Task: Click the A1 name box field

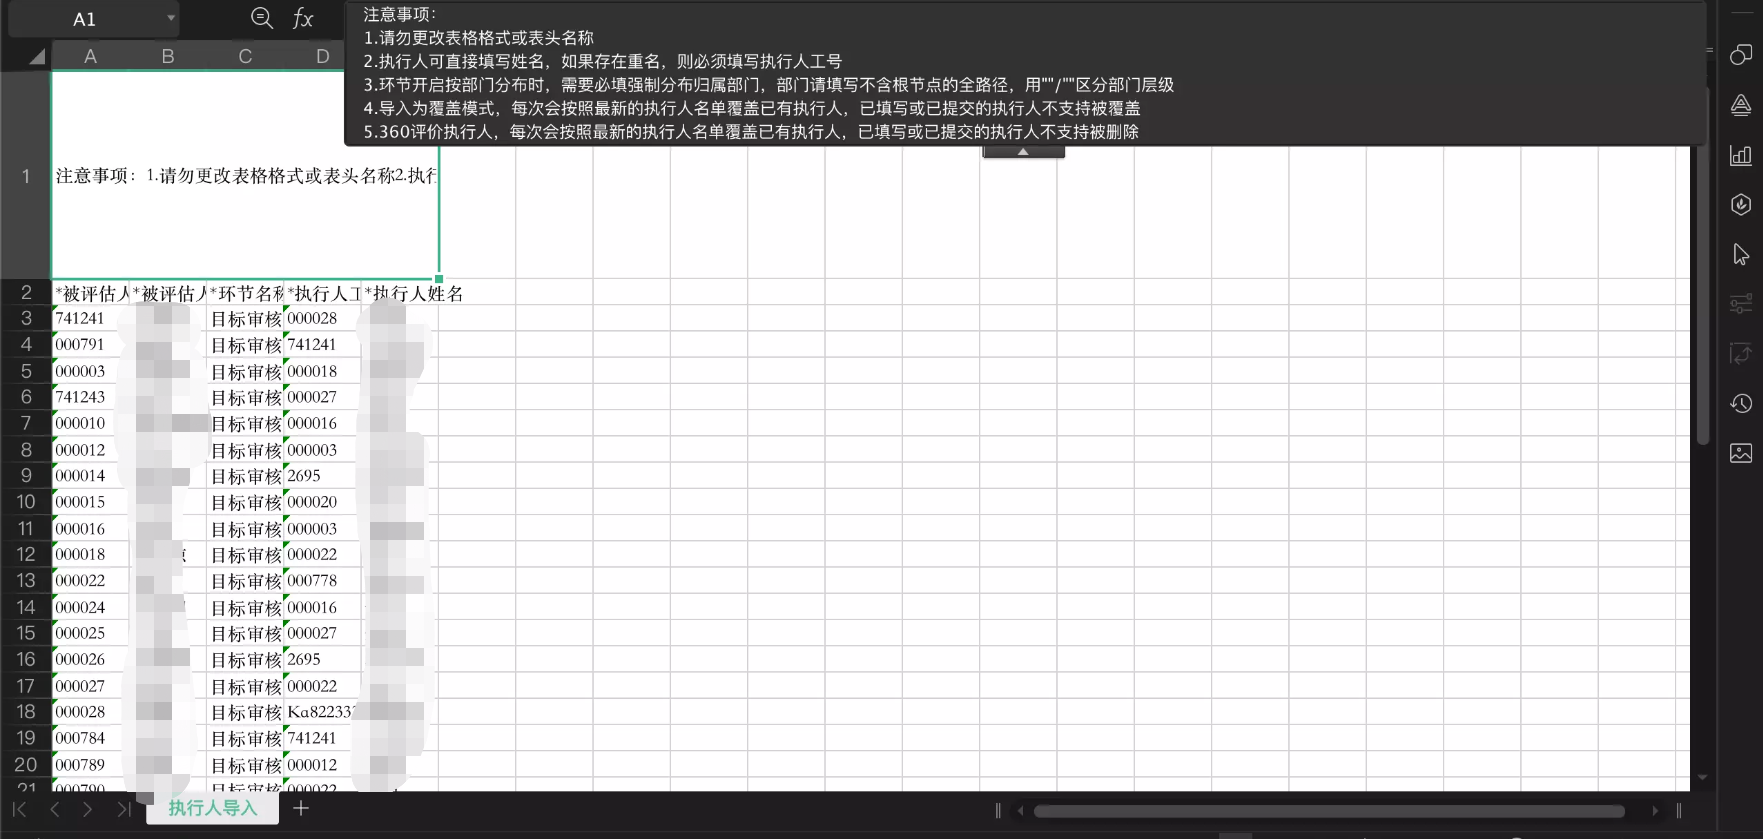Action: pos(85,19)
